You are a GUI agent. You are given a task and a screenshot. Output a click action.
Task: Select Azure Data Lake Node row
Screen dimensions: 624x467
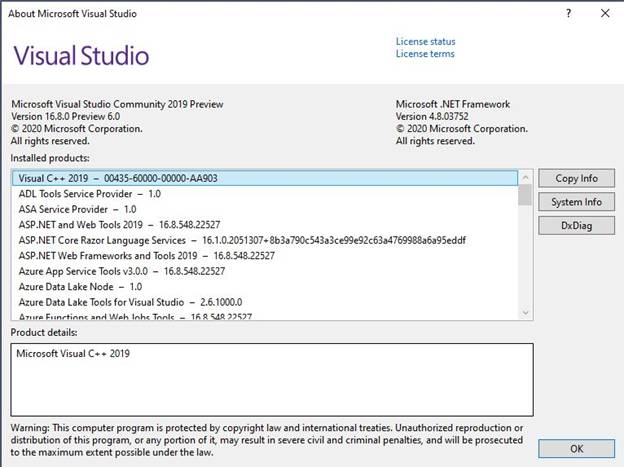[265, 287]
